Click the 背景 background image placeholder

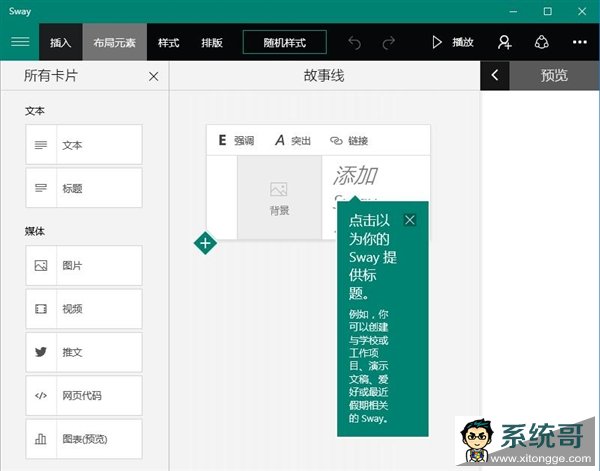pos(279,197)
